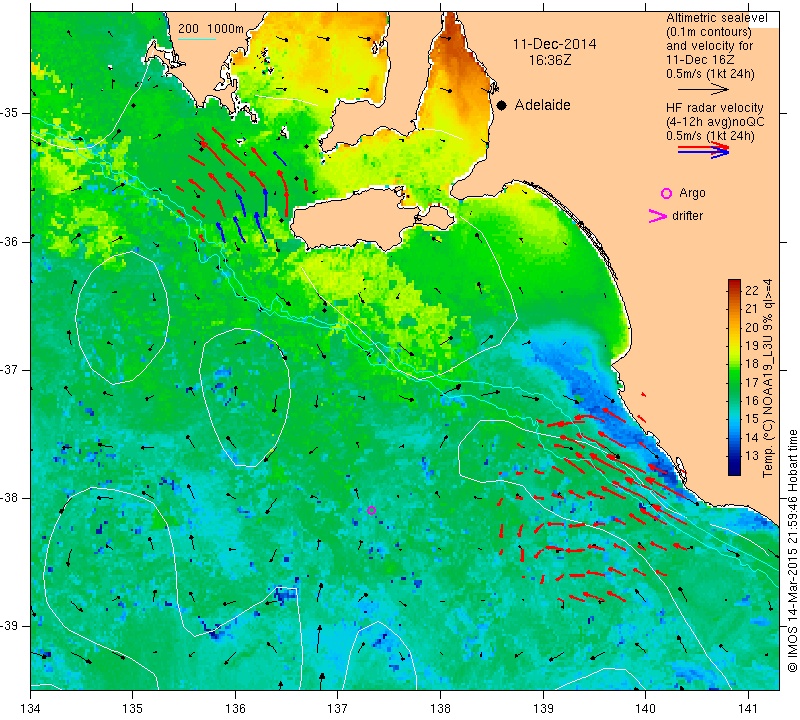Click the 'Altimetric sealevel' legend heading
Screen dimensions: 800x720
[x=716, y=18]
